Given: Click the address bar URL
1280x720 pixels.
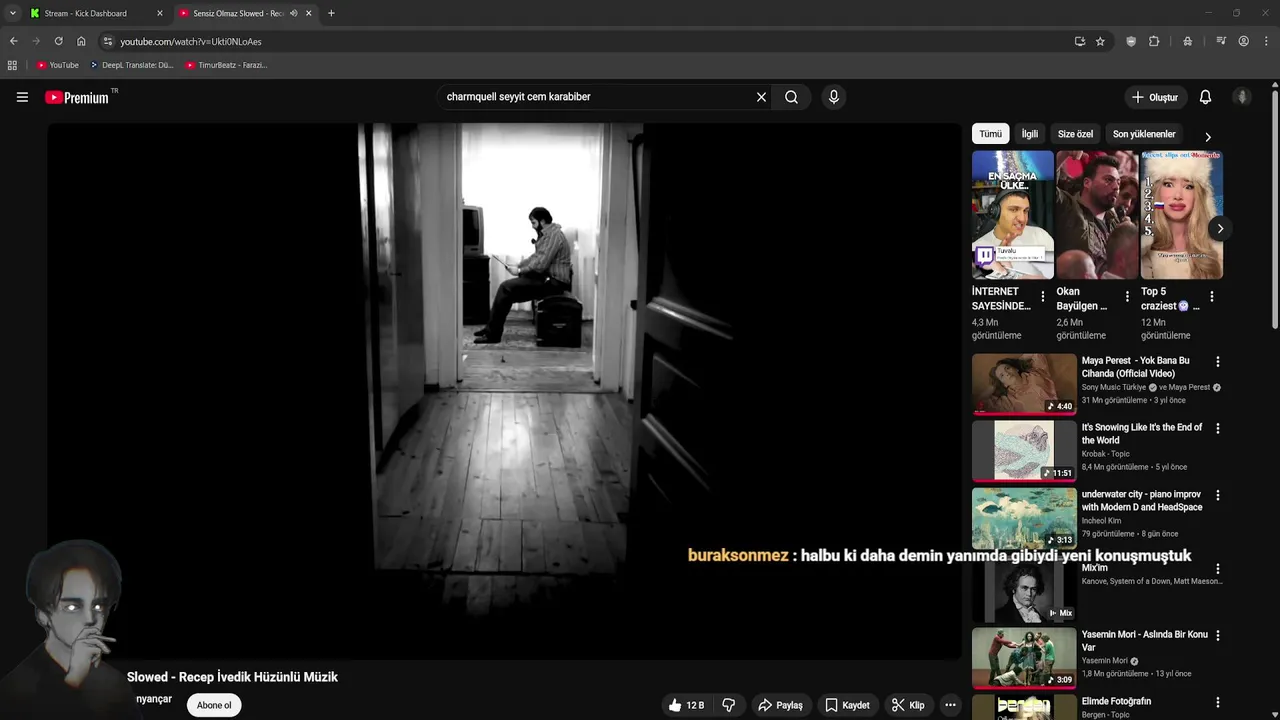Looking at the screenshot, I should [x=191, y=42].
